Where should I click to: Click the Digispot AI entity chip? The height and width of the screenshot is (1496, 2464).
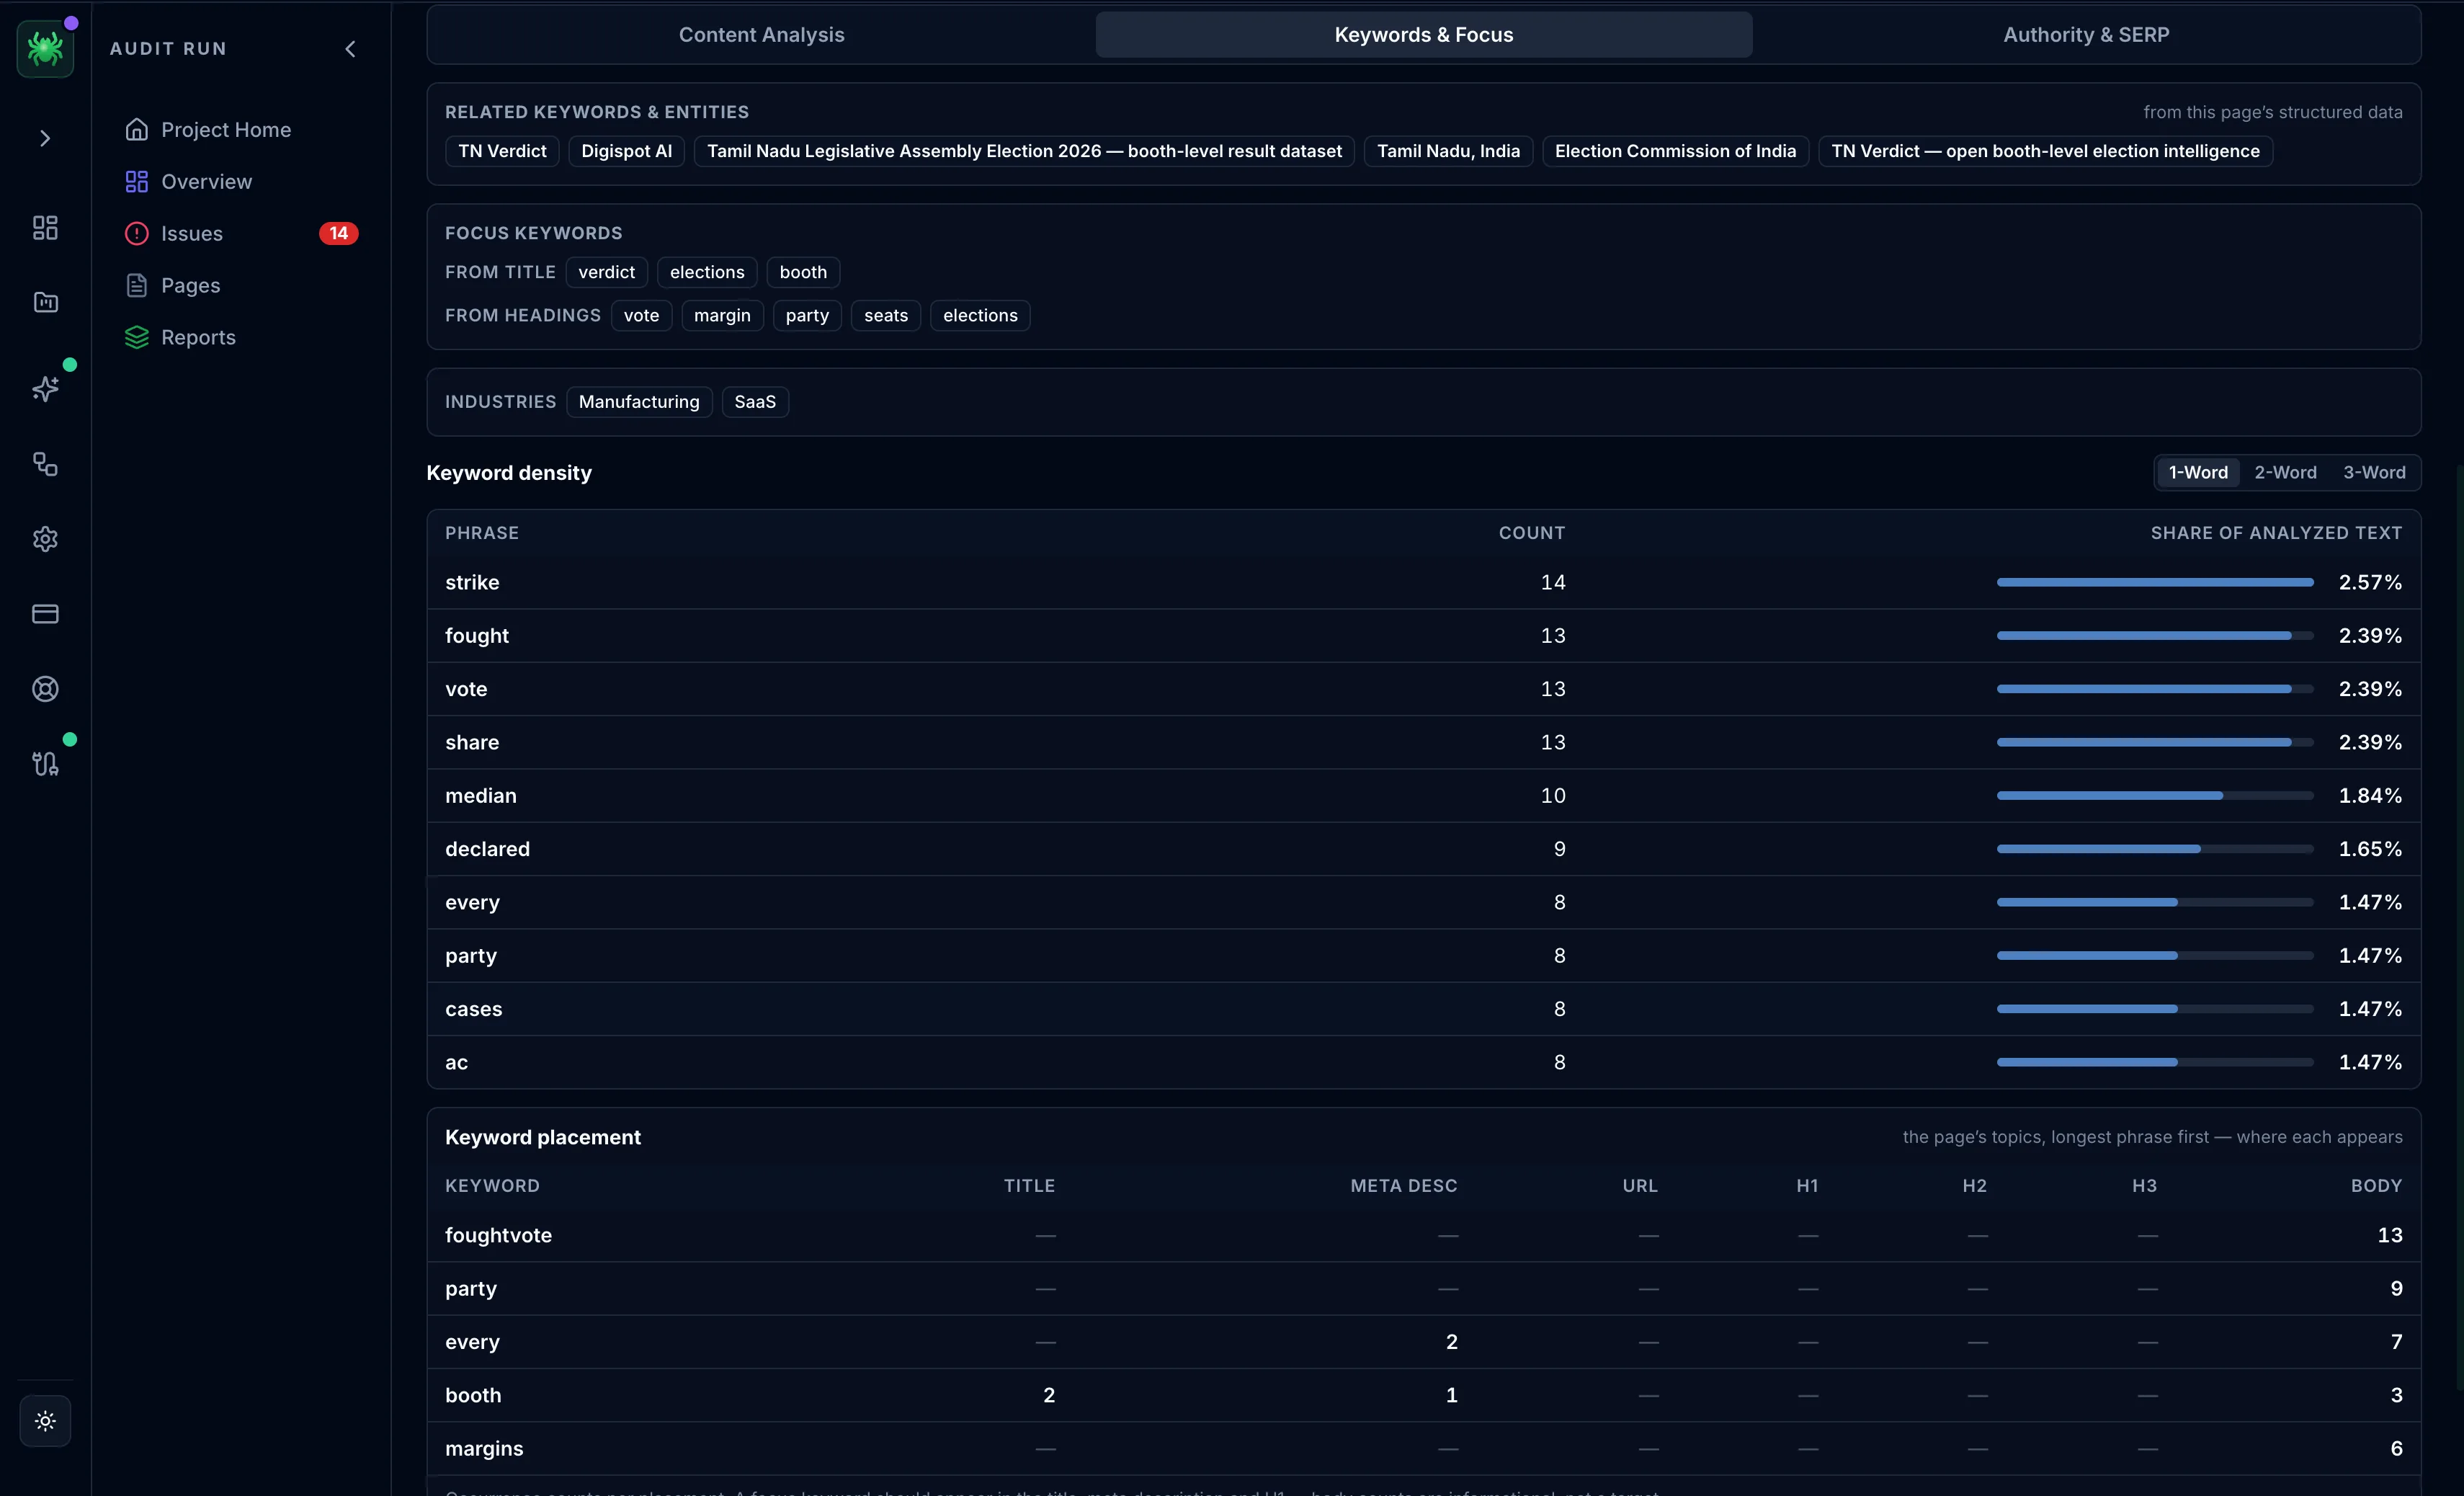coord(626,151)
